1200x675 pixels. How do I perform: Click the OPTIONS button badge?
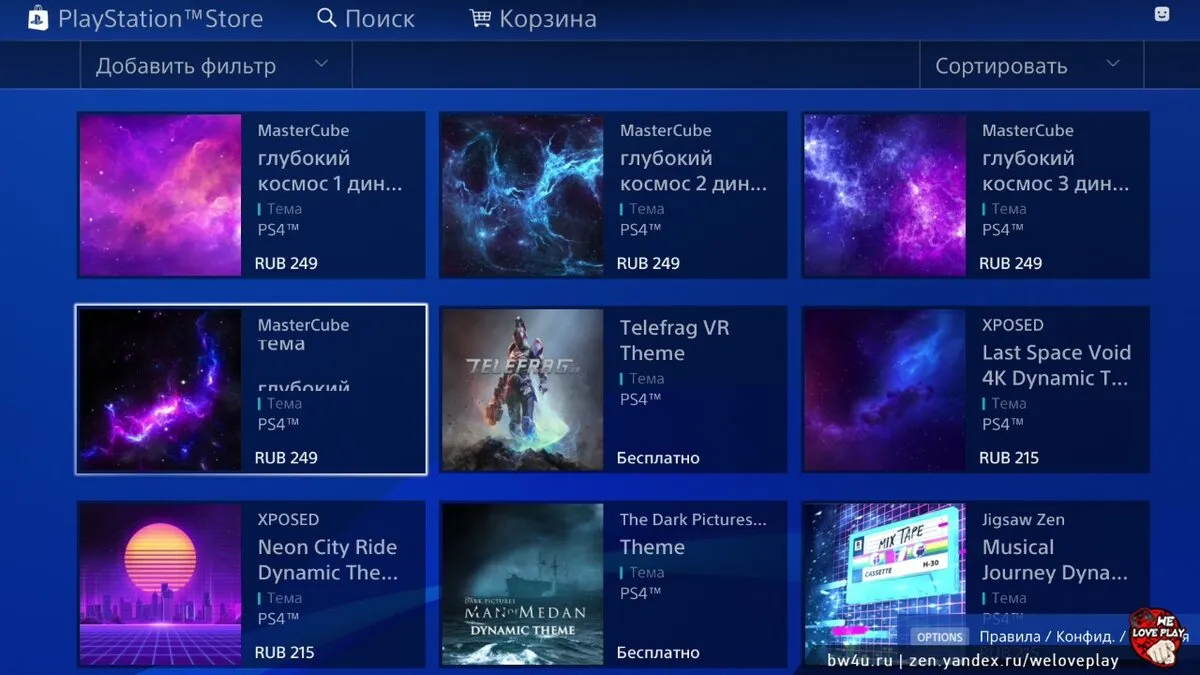pyautogui.click(x=939, y=637)
